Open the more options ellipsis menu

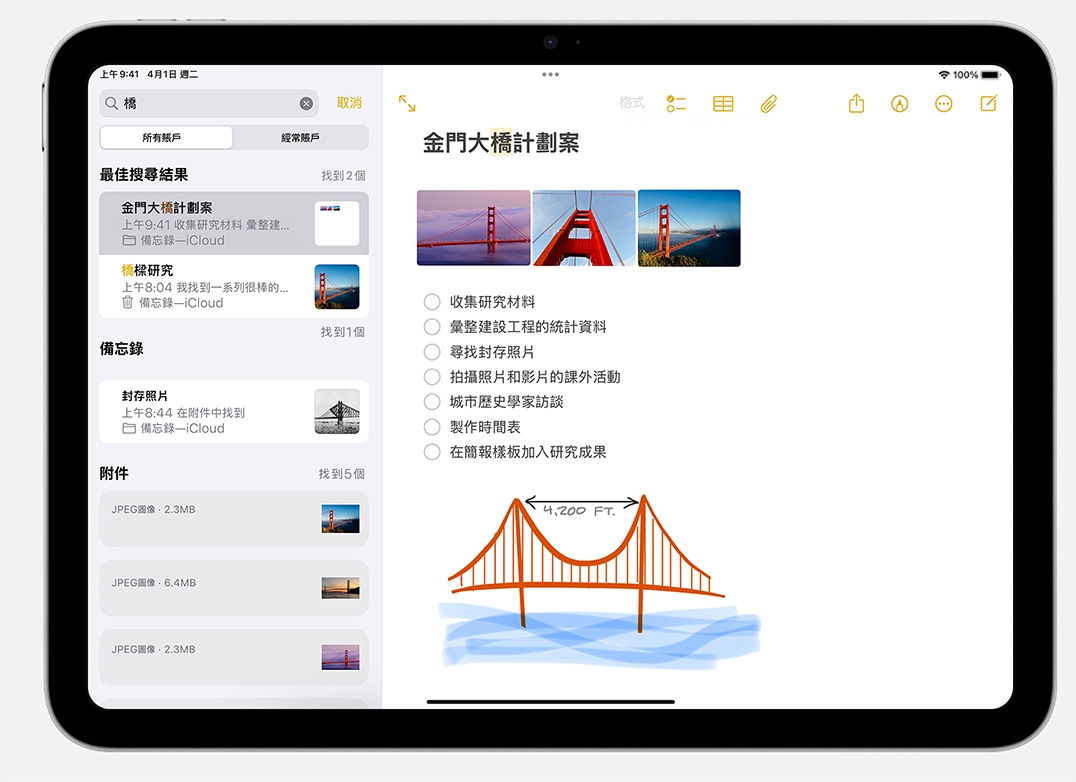[x=944, y=104]
